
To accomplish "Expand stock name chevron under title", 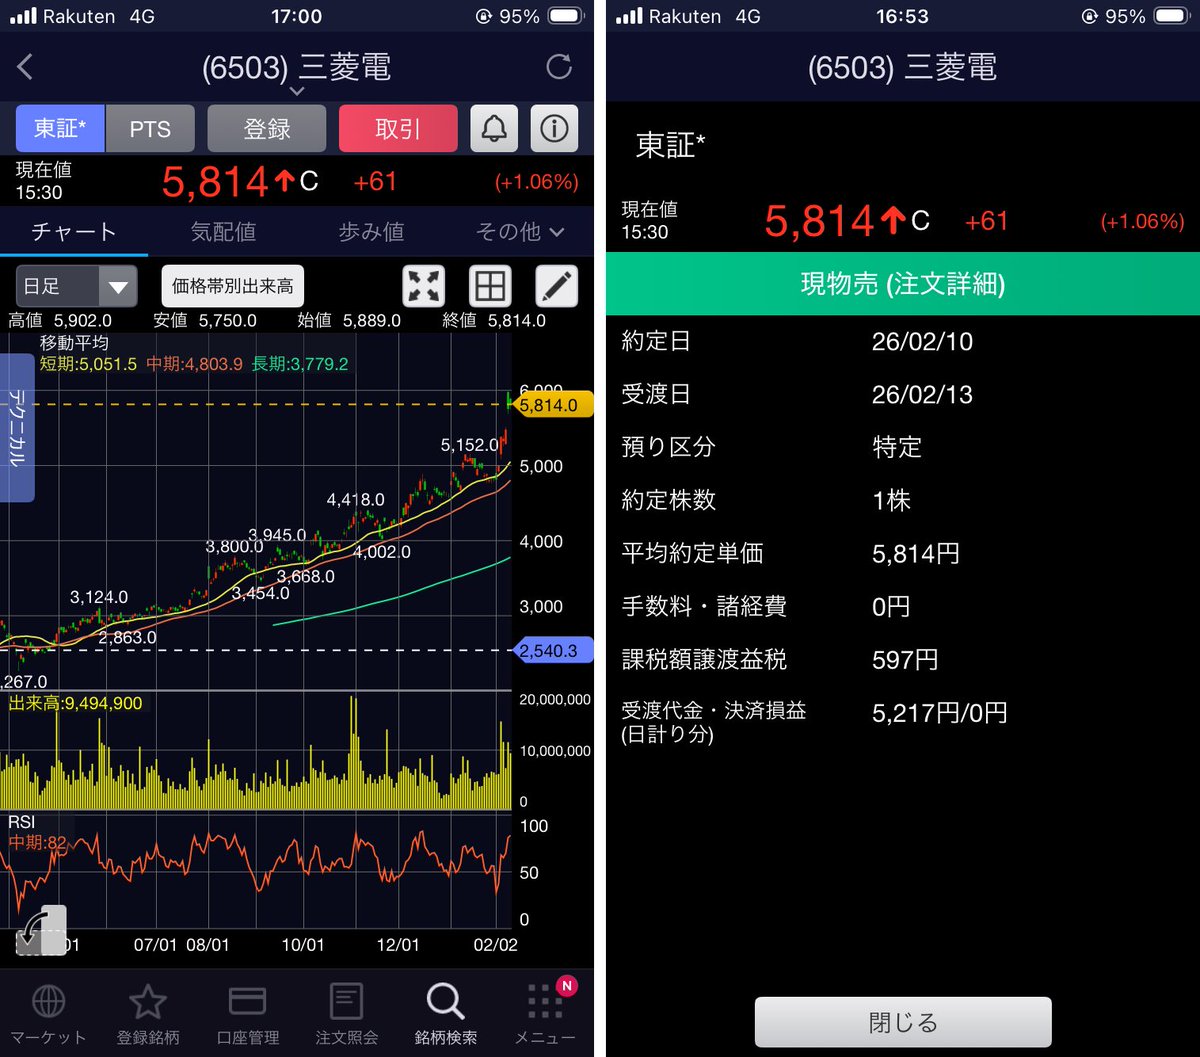I will [297, 91].
